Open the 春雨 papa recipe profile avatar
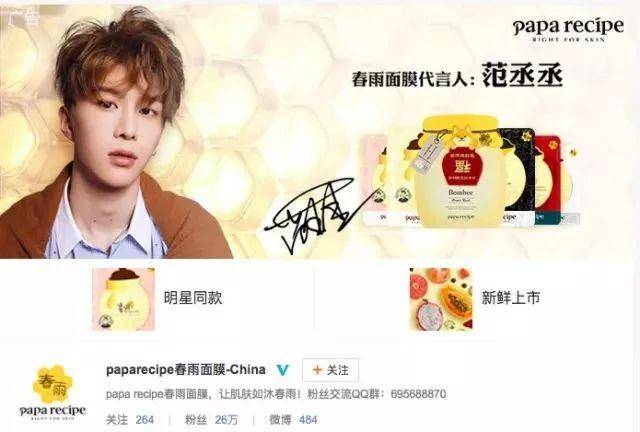This screenshot has width=640, height=432. (x=53, y=393)
